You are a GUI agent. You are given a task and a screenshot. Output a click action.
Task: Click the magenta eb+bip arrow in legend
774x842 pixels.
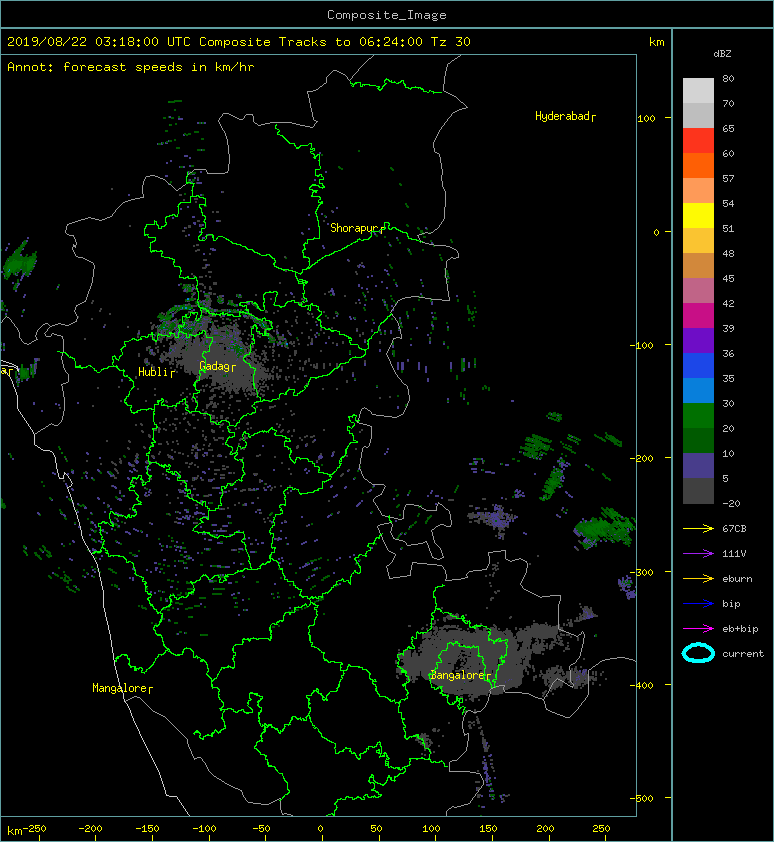pyautogui.click(x=698, y=629)
